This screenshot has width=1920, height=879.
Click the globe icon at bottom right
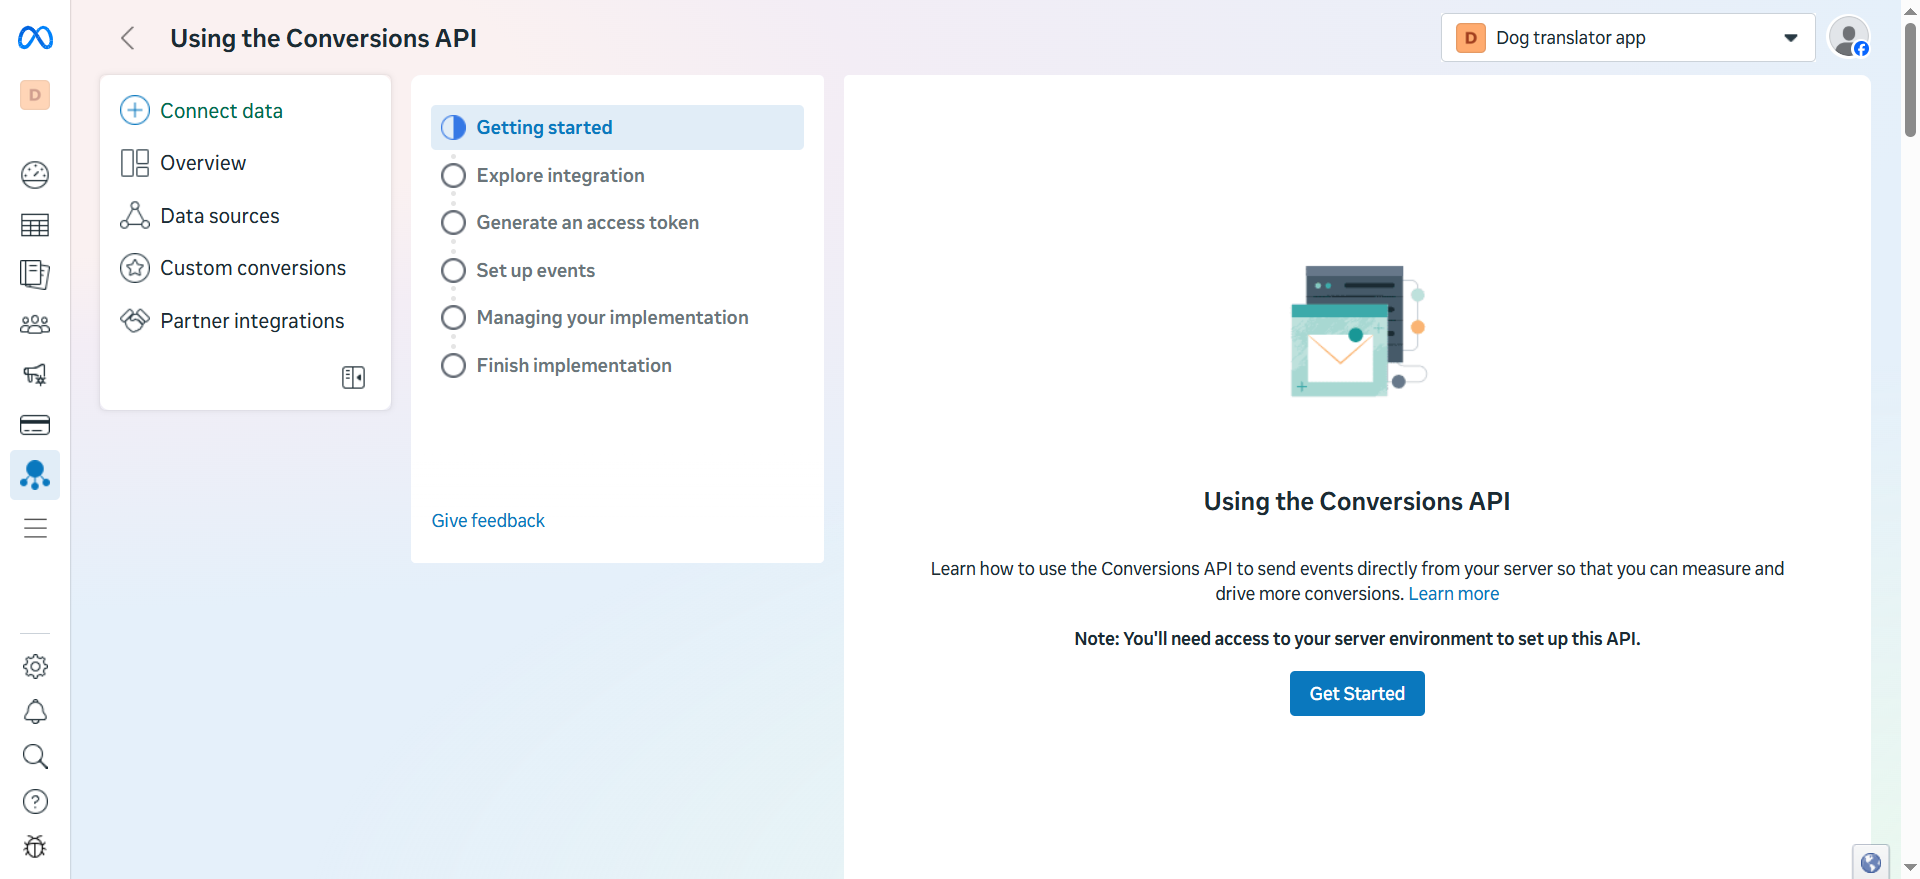(1871, 862)
